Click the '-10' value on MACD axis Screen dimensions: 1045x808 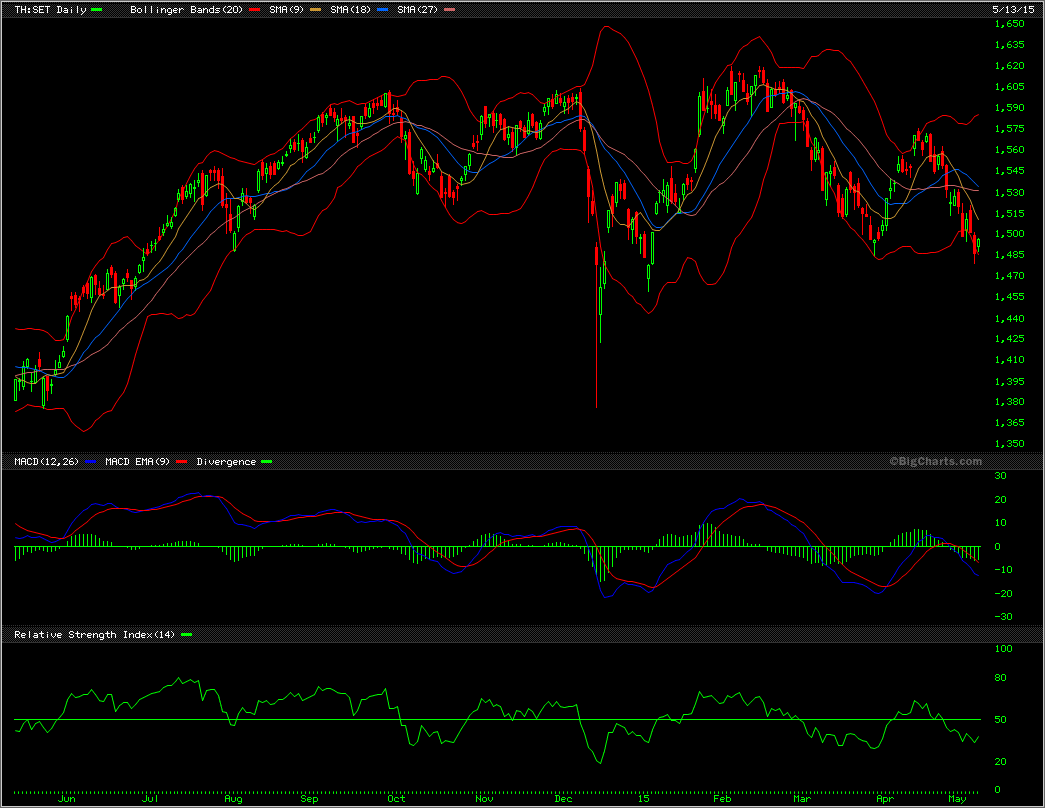pos(1004,569)
